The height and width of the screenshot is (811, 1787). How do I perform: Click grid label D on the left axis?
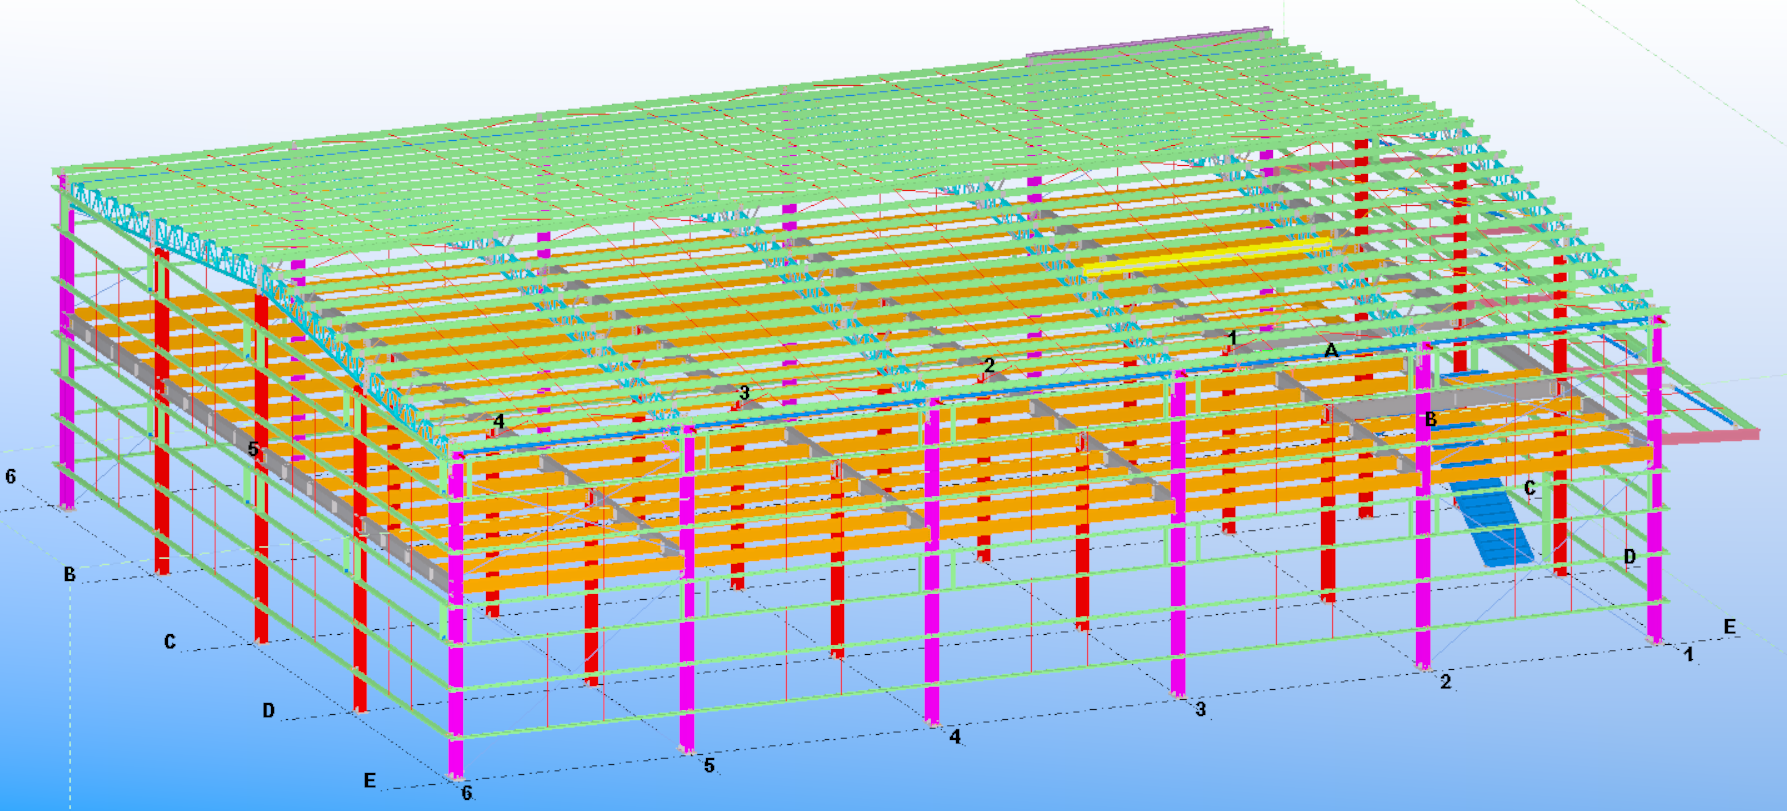tap(268, 711)
